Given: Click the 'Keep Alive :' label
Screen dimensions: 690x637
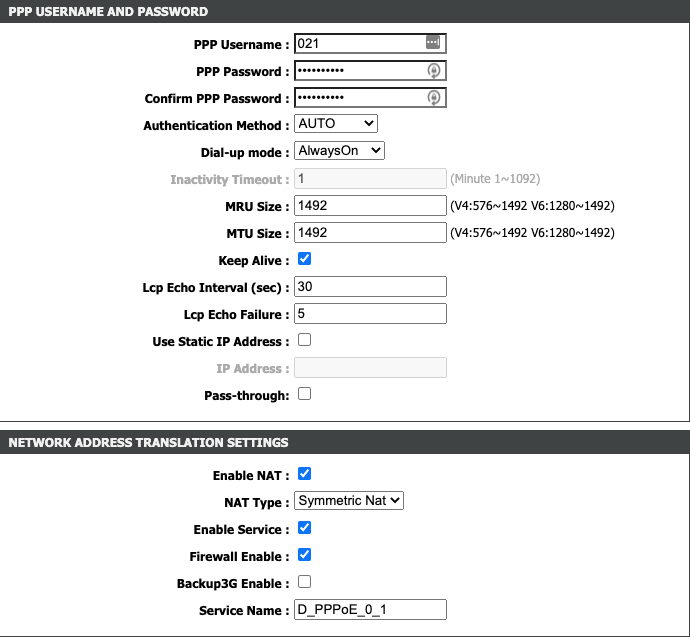Looking at the screenshot, I should tap(253, 260).
